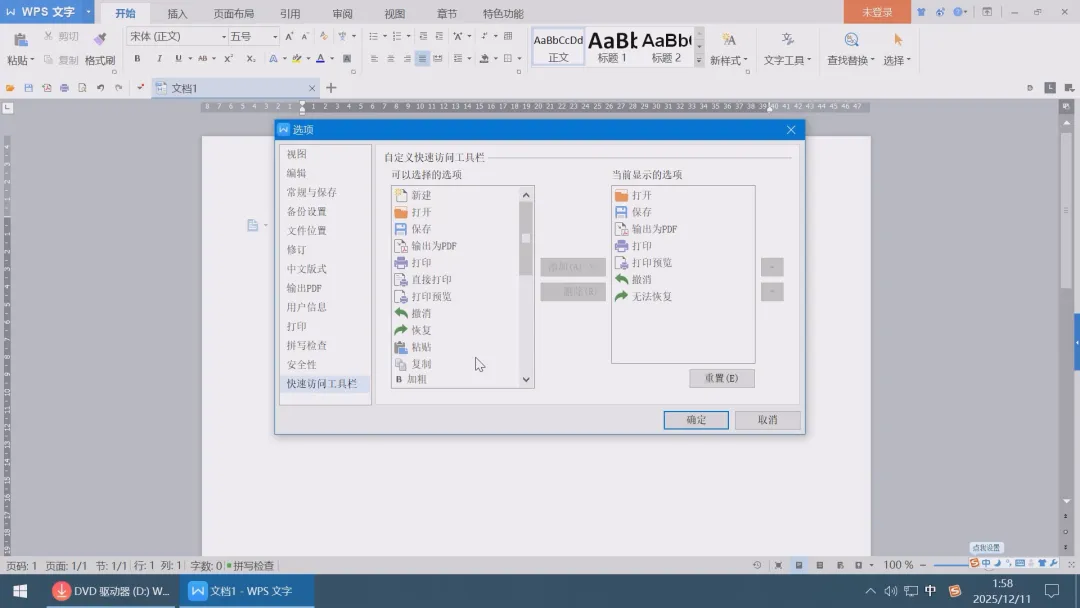This screenshot has height=608, width=1080.
Task: Click the 未登录 sign-in button
Action: coord(877,12)
